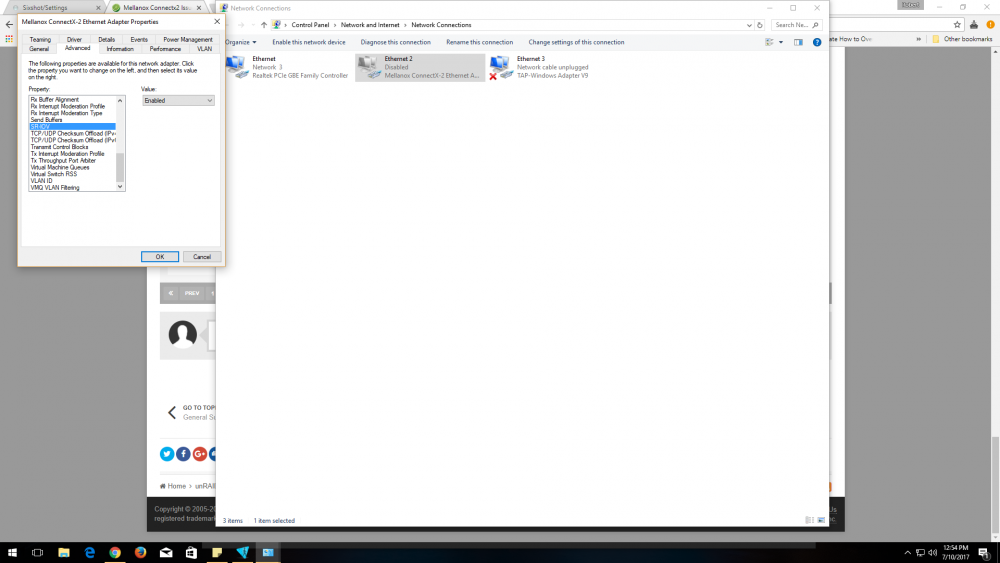Launch Google Chrome from the taskbar
1000x563 pixels.
115,552
